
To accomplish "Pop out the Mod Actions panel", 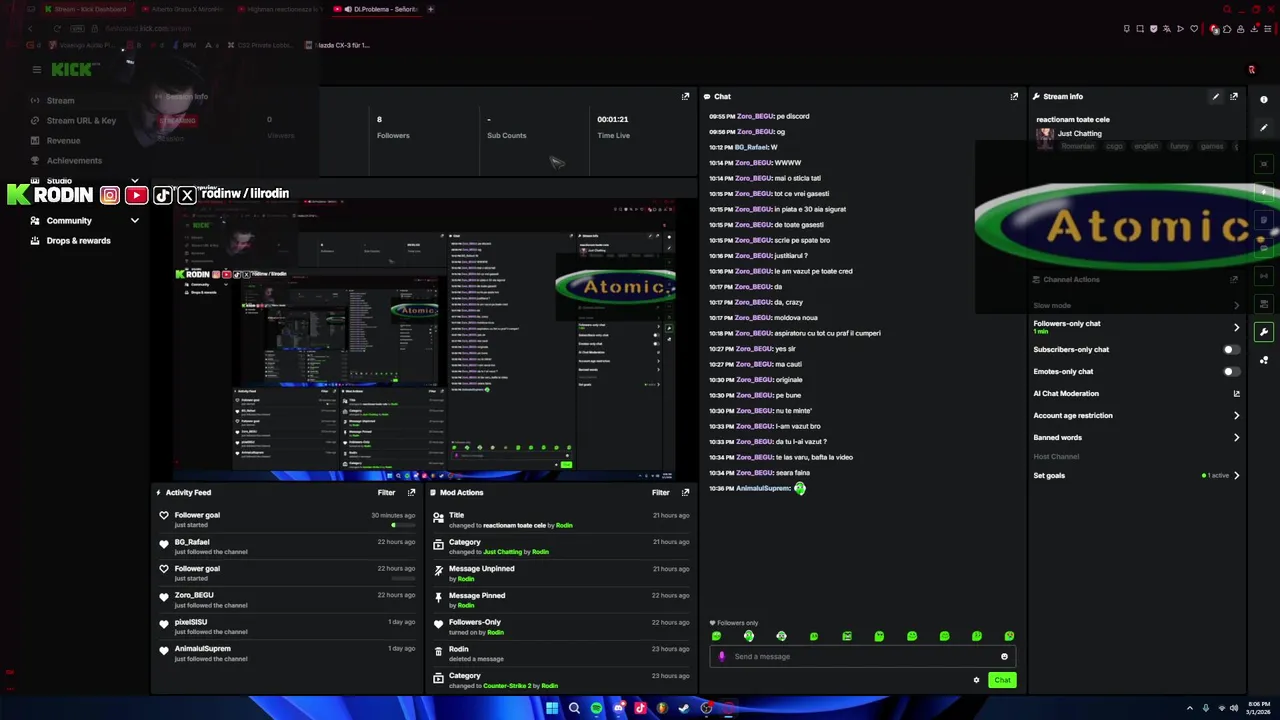I will 685,492.
